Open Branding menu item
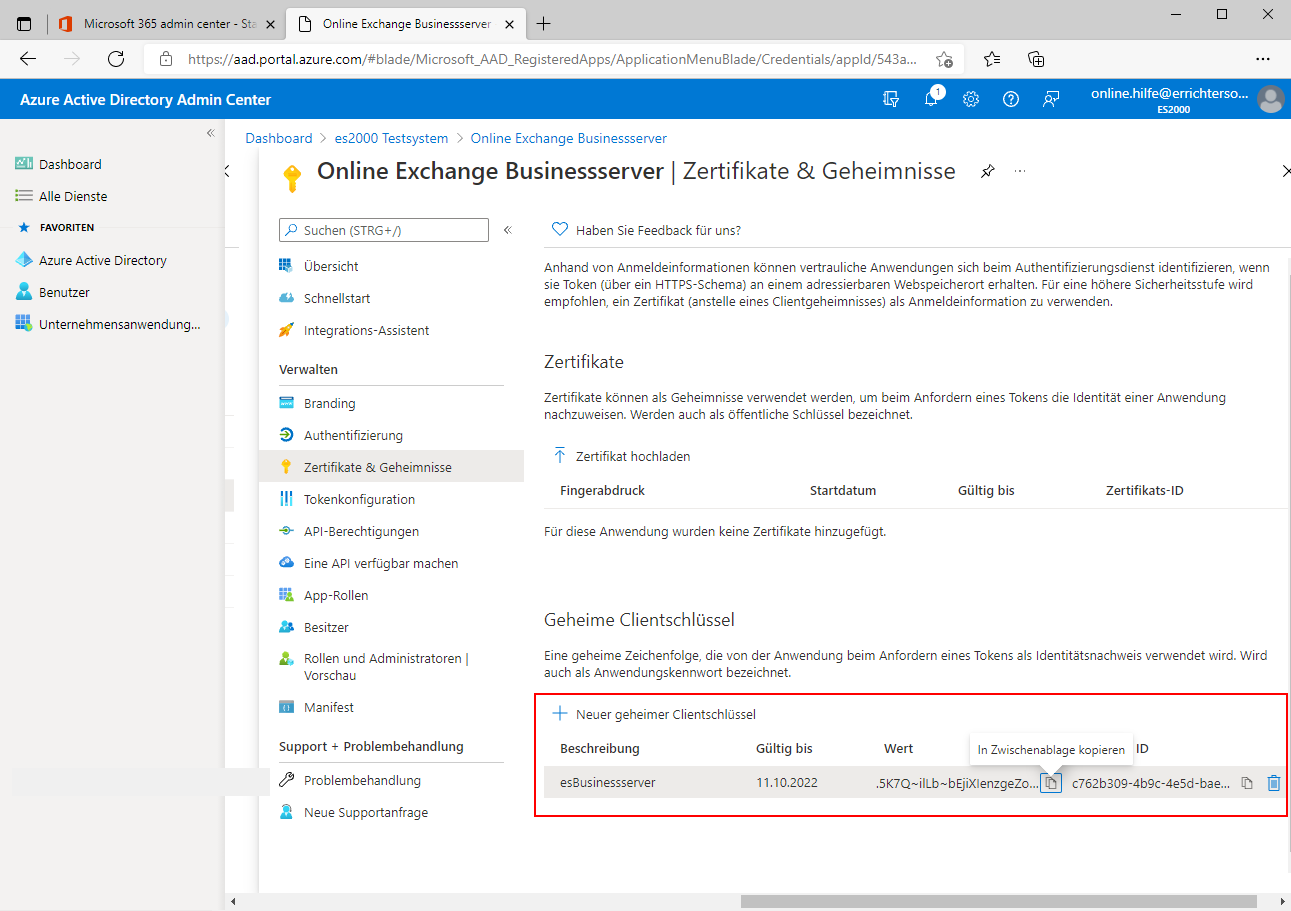The image size is (1291, 911). click(x=329, y=403)
